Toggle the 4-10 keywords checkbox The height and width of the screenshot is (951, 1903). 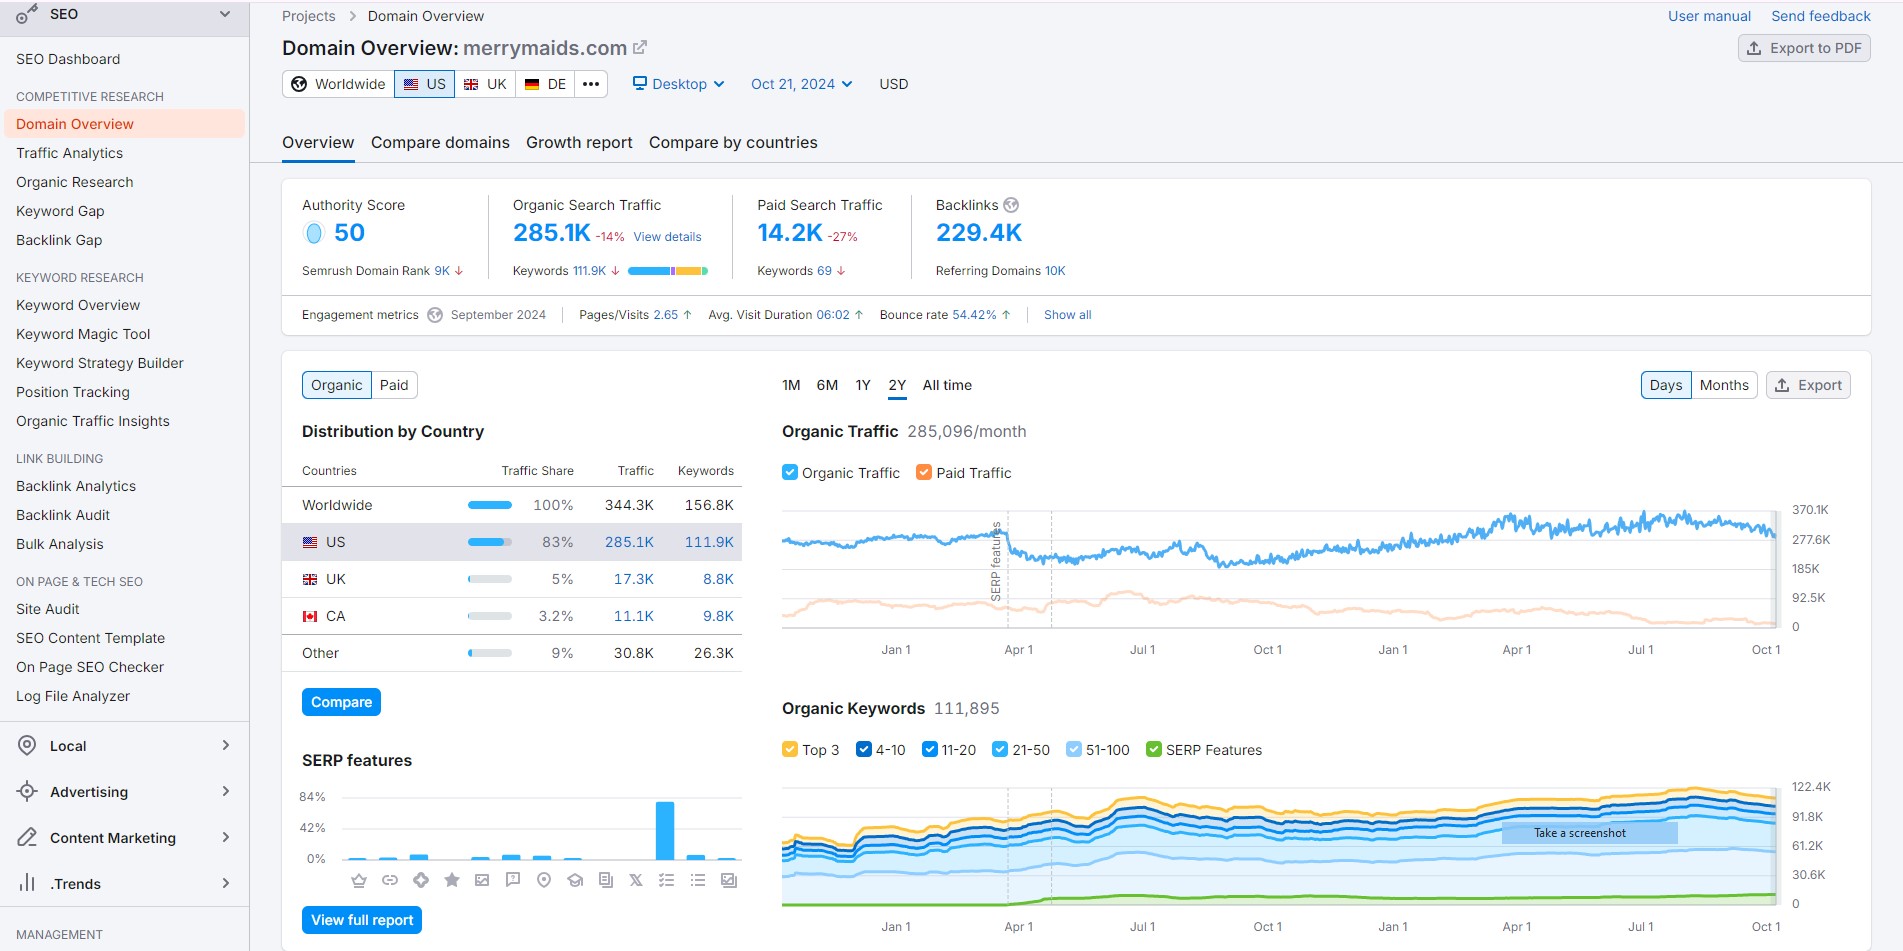pyautogui.click(x=864, y=749)
